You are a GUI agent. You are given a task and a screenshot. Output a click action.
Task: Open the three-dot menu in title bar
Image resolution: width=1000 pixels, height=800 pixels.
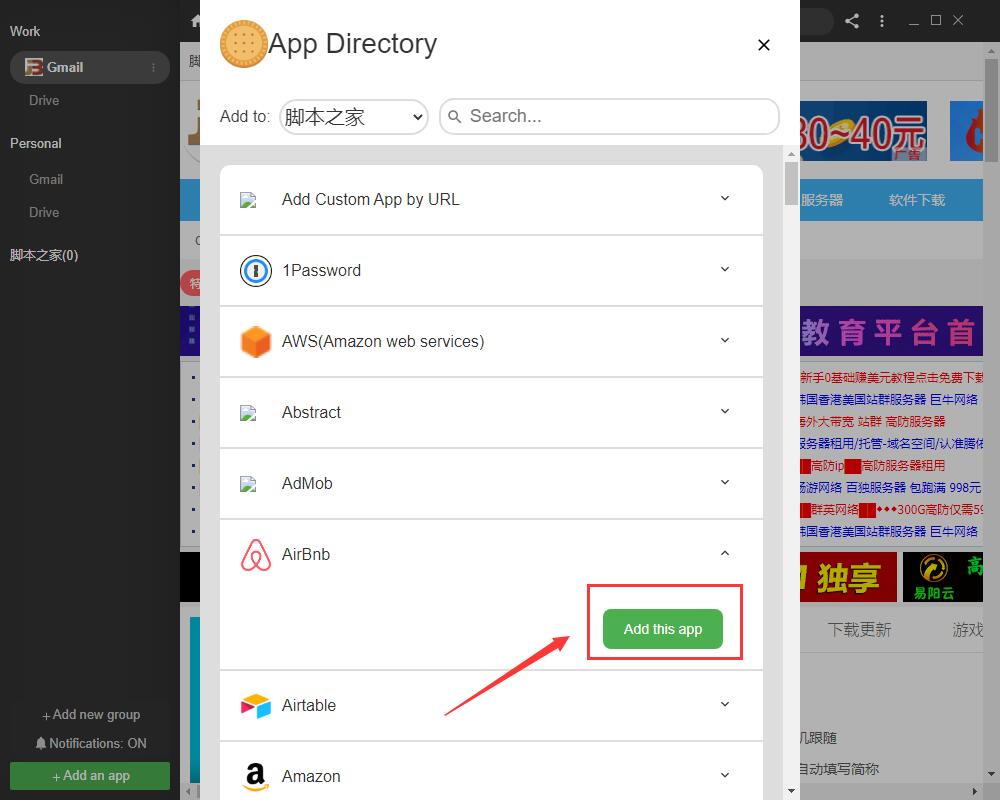pyautogui.click(x=881, y=21)
